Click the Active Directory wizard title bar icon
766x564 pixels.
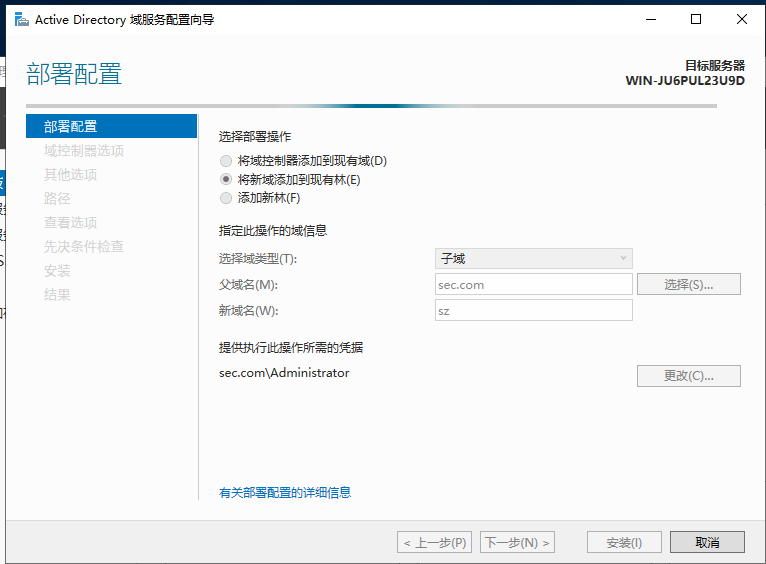click(20, 19)
